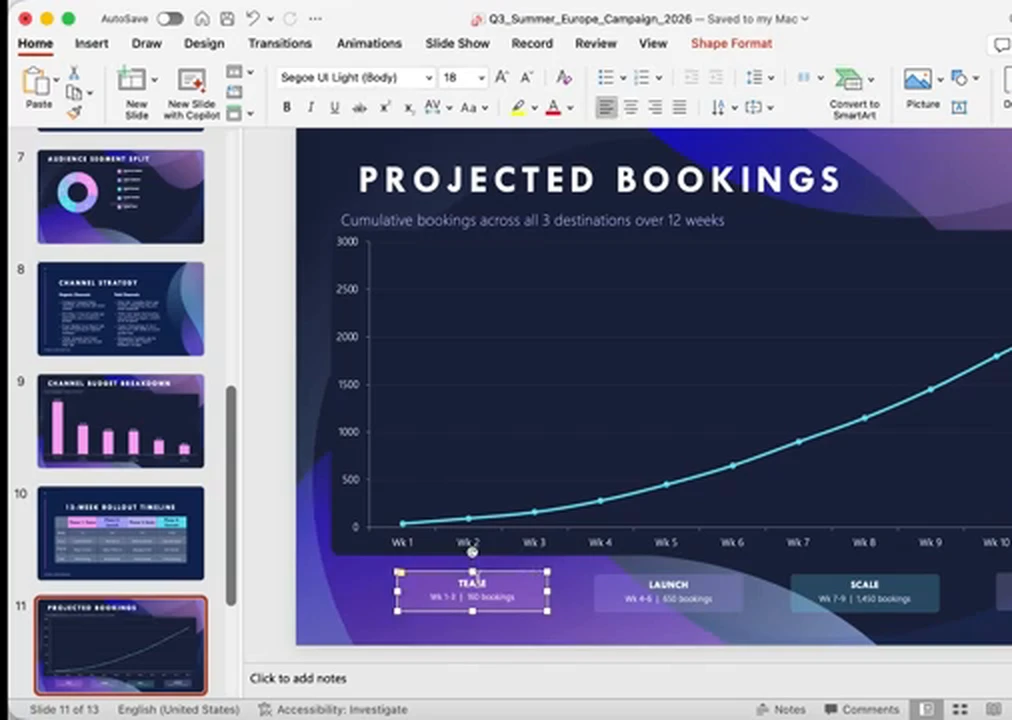
Task: Switch to Normal view
Action: [x=927, y=709]
